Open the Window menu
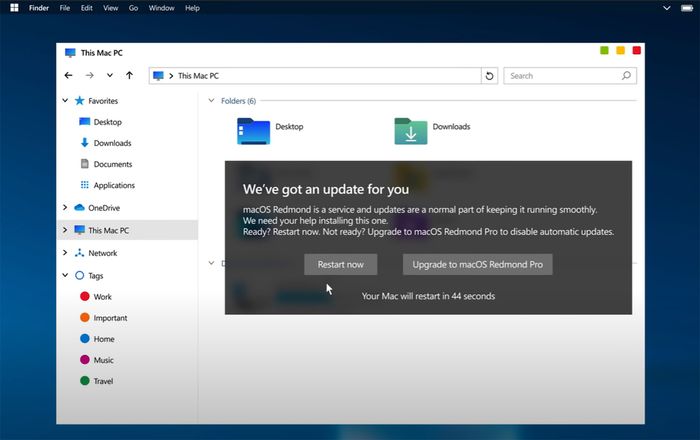The height and width of the screenshot is (440, 700). click(x=161, y=8)
